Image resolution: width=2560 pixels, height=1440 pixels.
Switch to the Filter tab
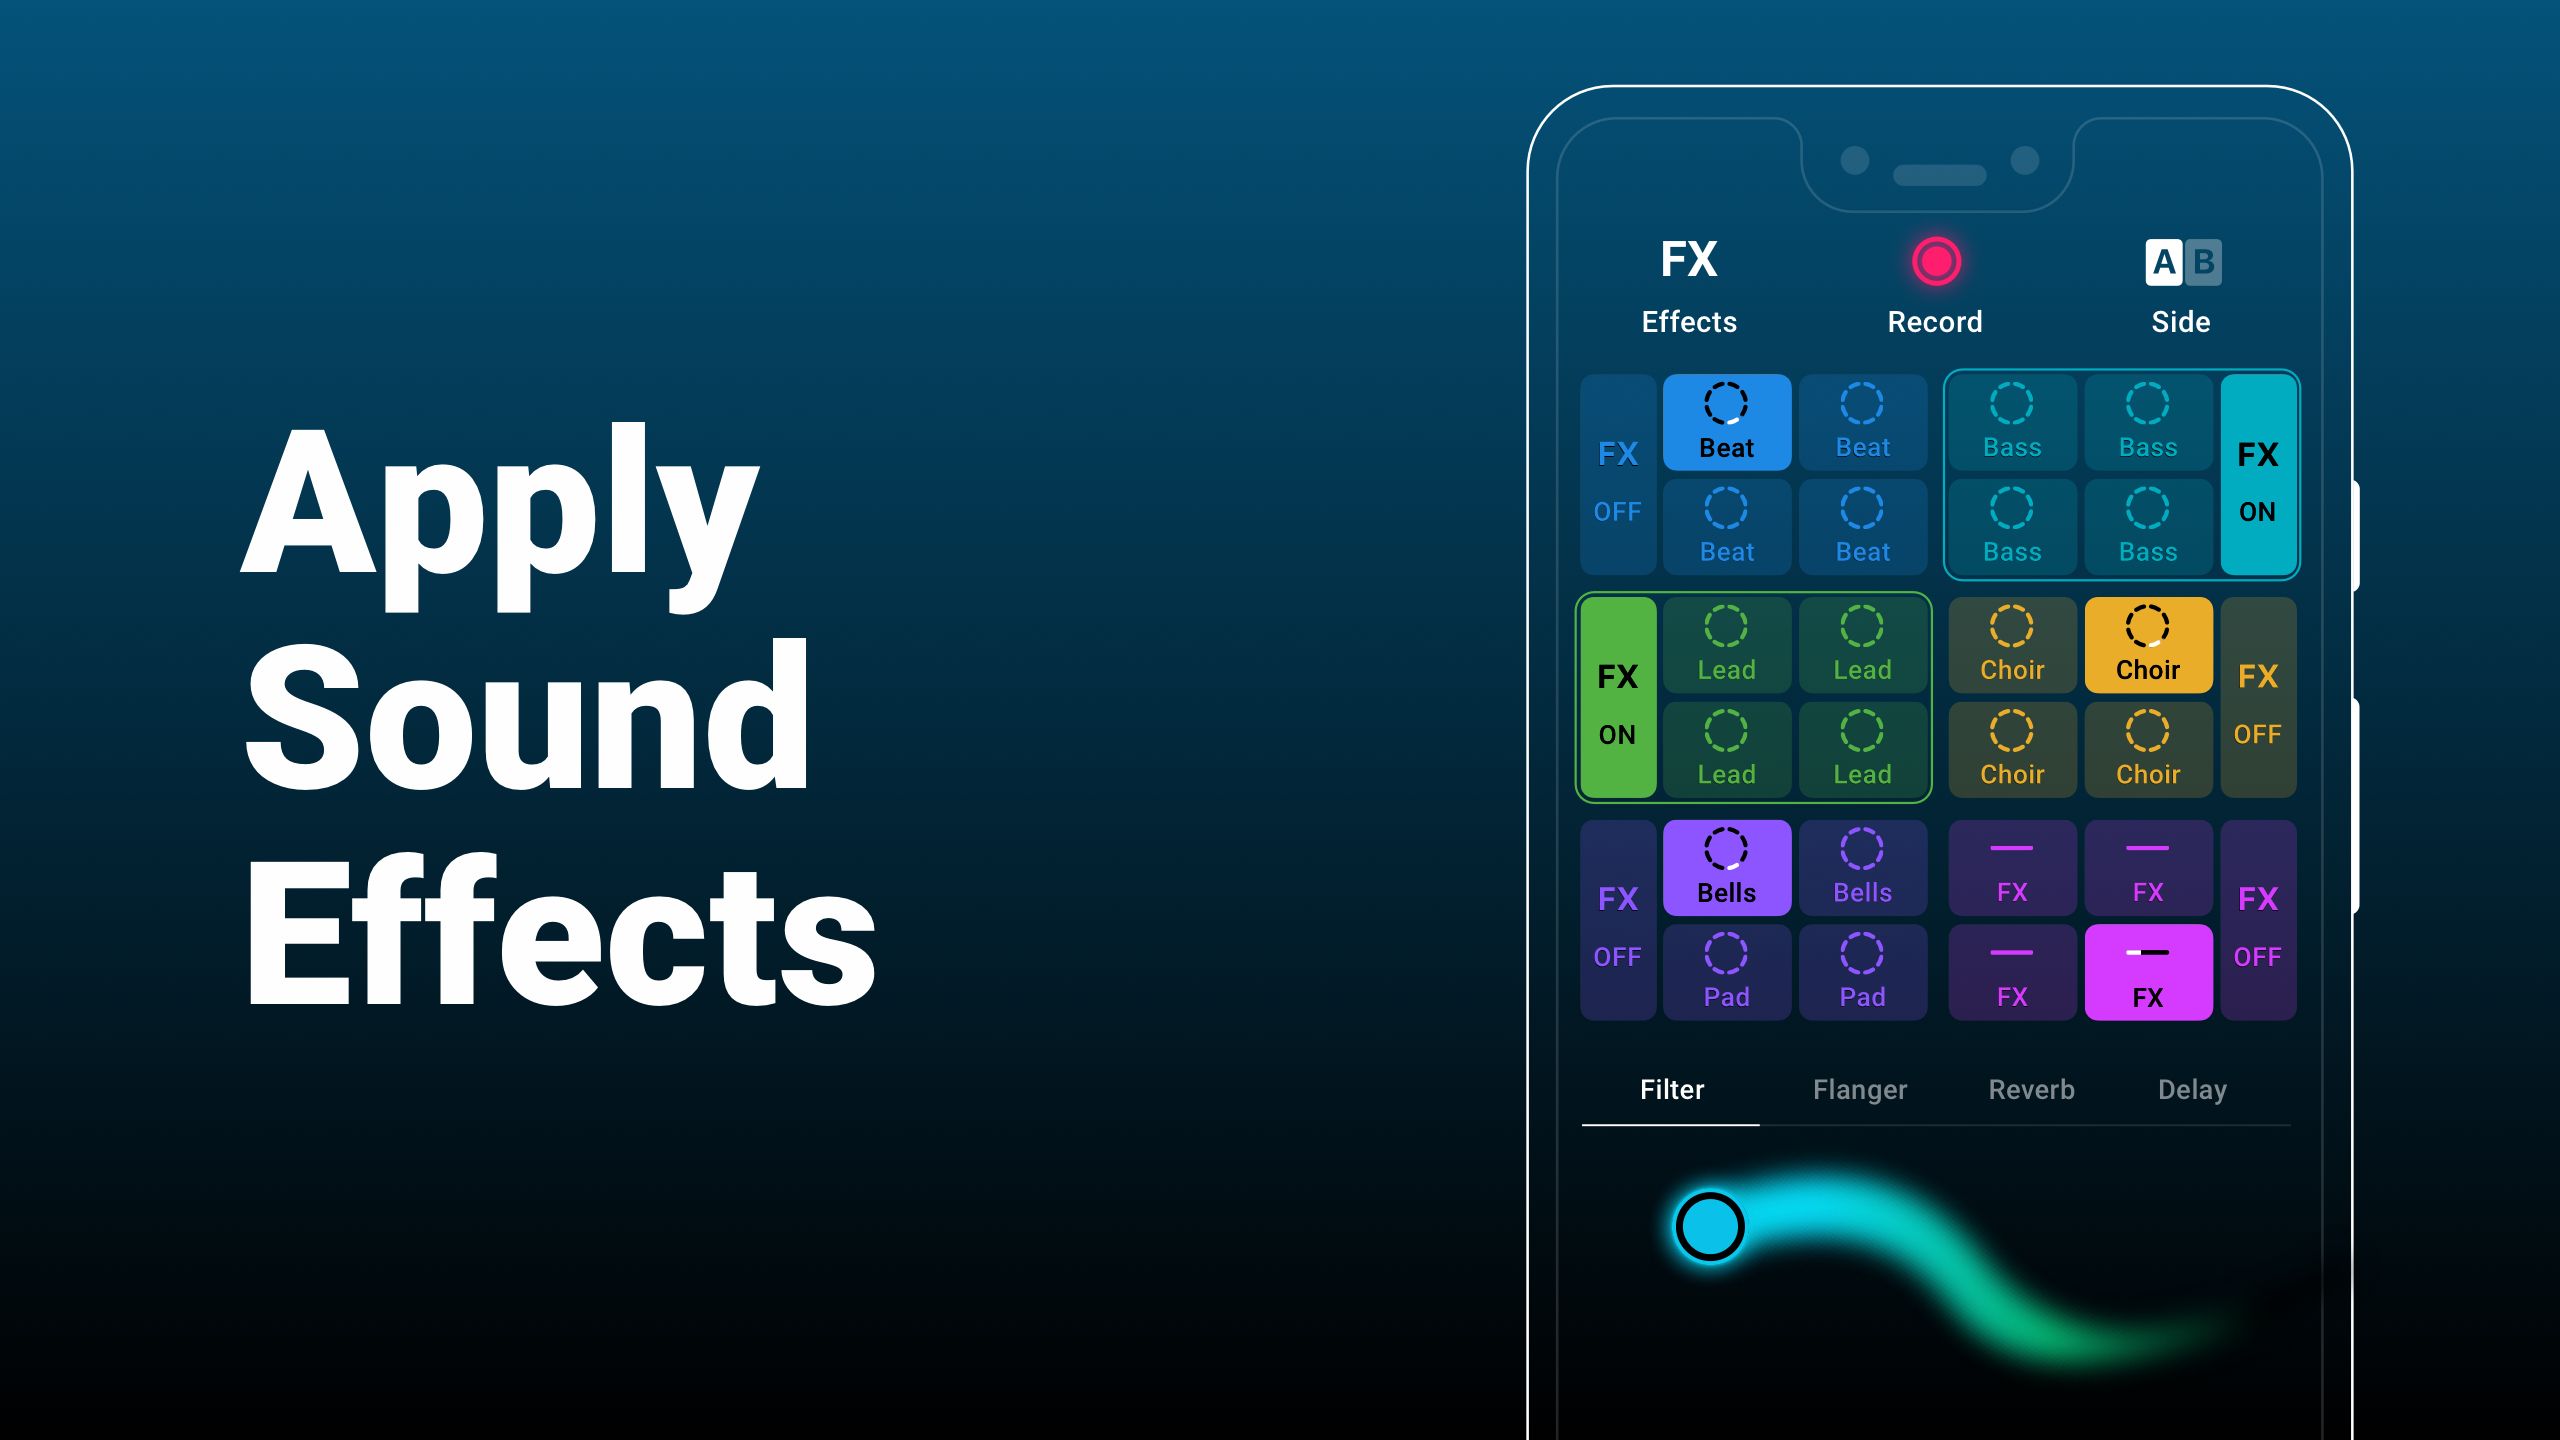1674,1088
